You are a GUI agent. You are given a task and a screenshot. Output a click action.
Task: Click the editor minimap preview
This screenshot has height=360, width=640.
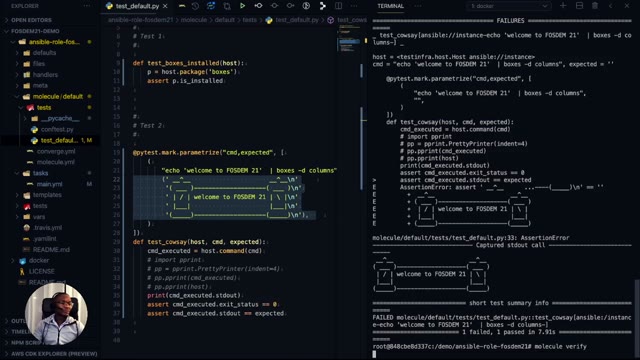coord(348,39)
